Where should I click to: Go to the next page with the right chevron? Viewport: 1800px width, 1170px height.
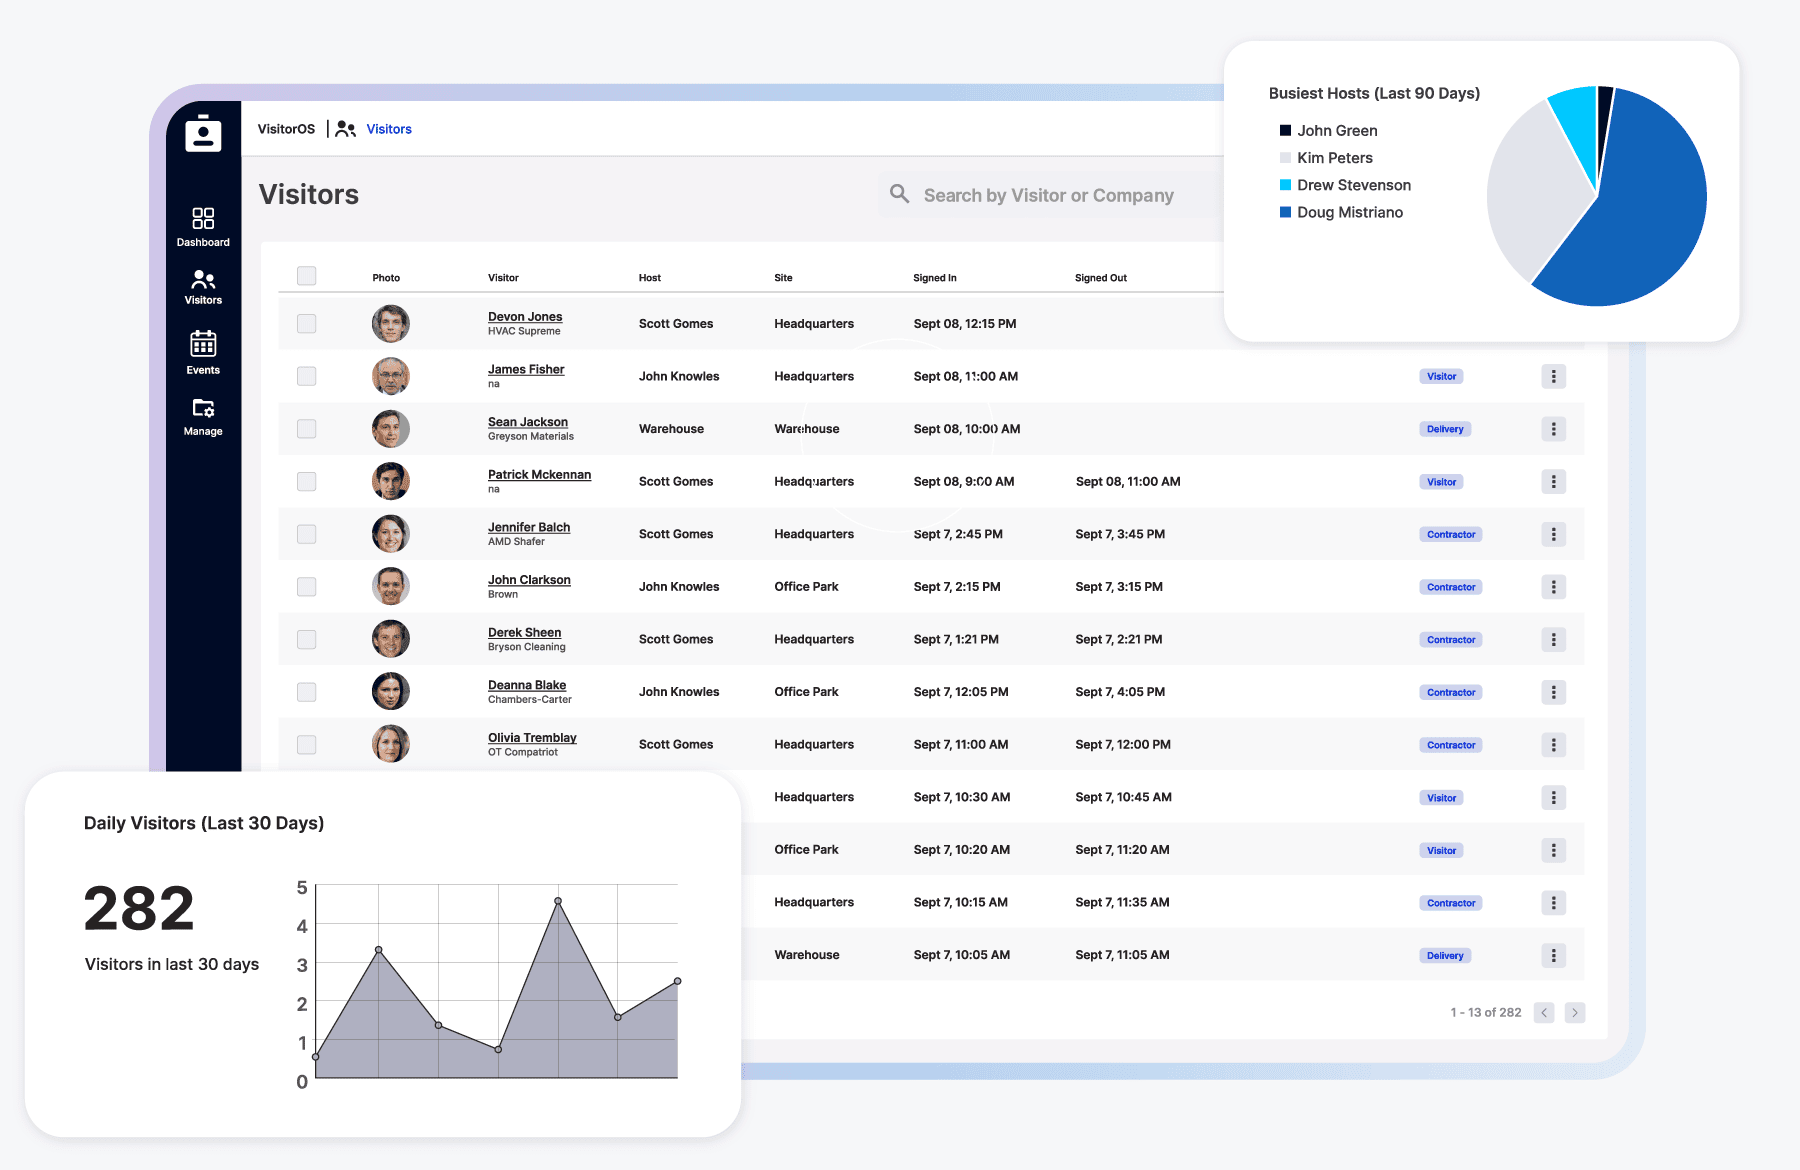pos(1574,1012)
